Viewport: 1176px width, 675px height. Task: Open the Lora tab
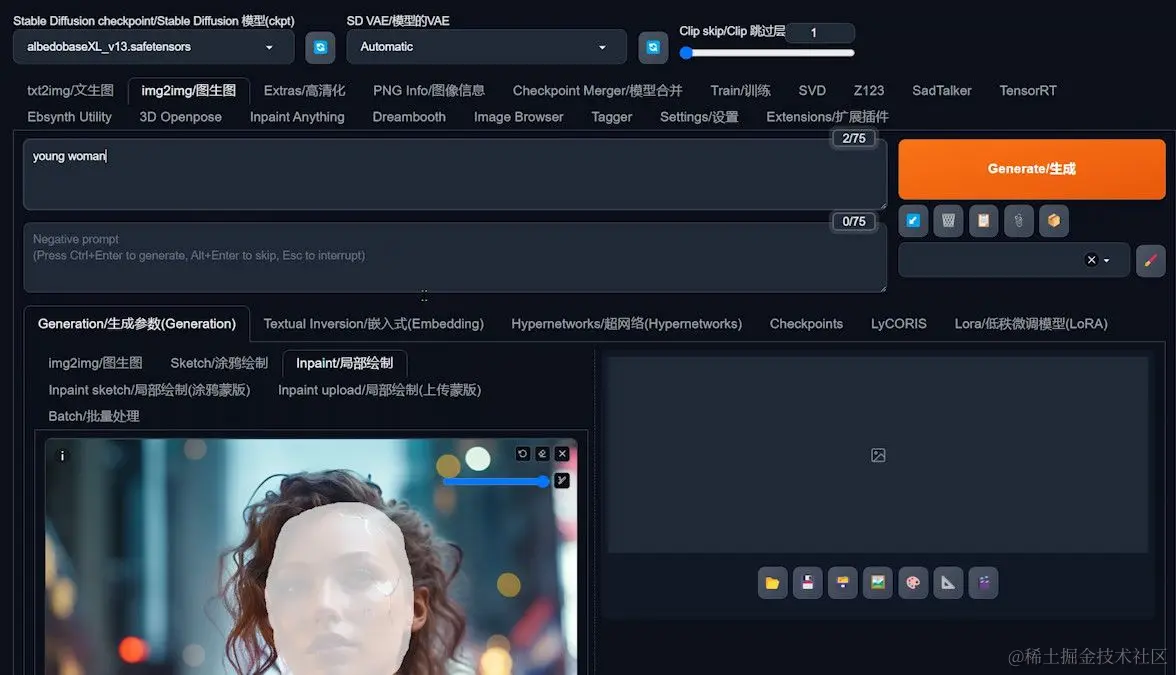pyautogui.click(x=1030, y=324)
